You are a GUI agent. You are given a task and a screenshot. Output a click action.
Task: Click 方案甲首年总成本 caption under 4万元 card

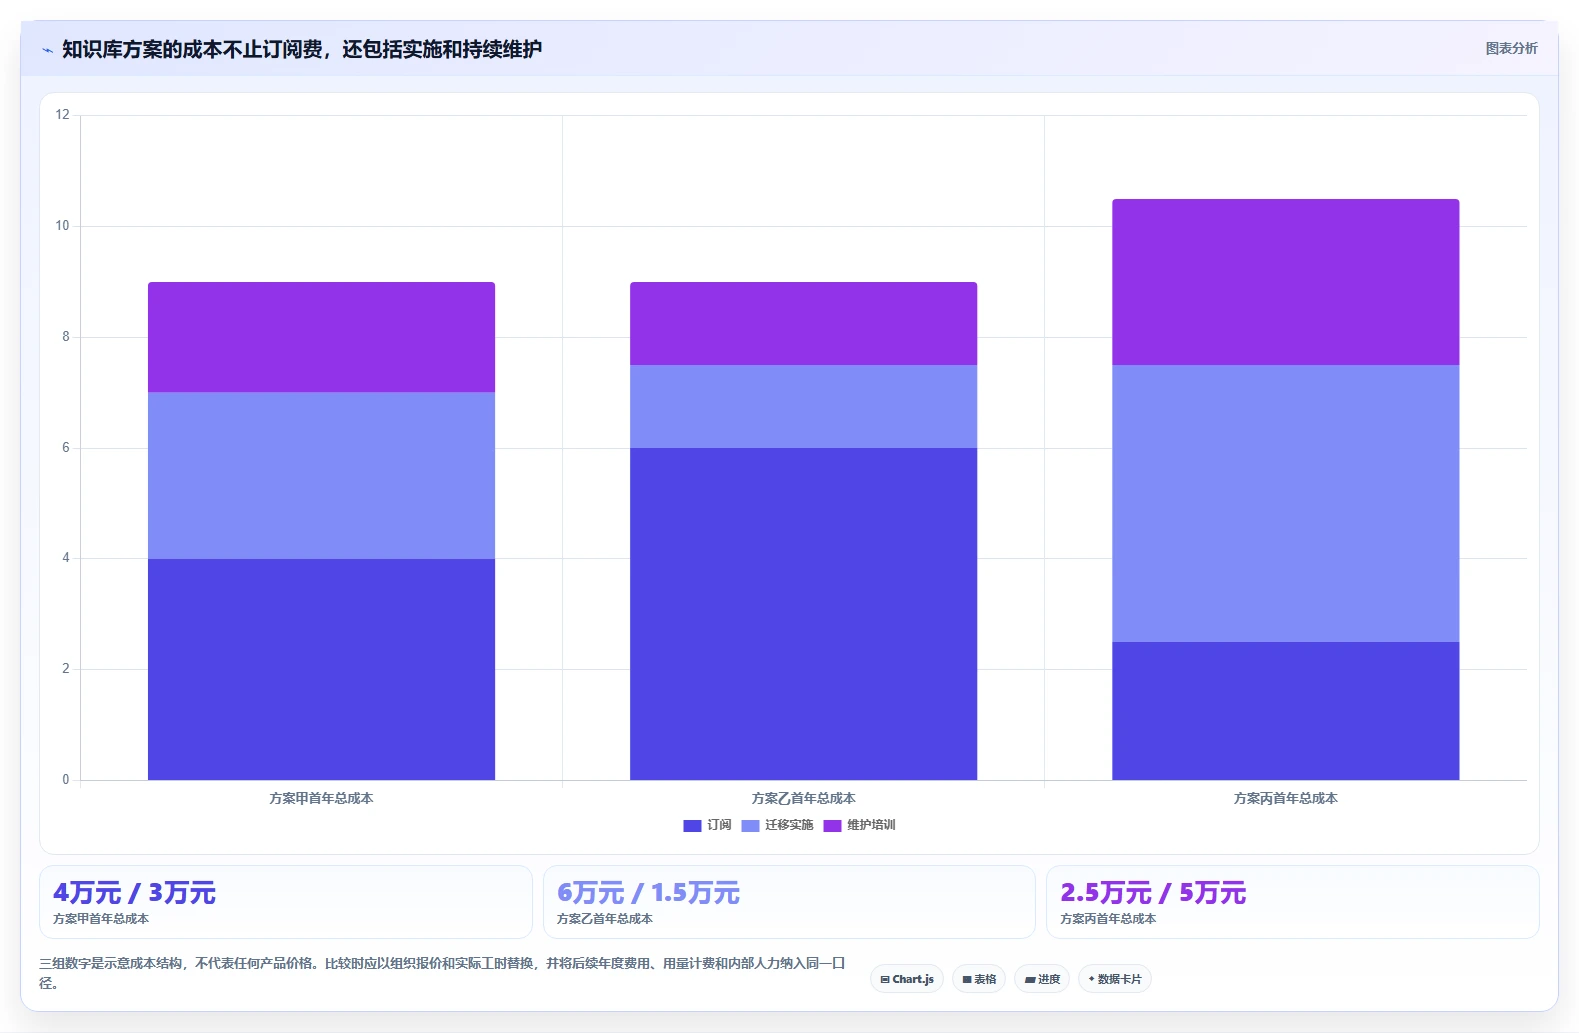coord(101,919)
